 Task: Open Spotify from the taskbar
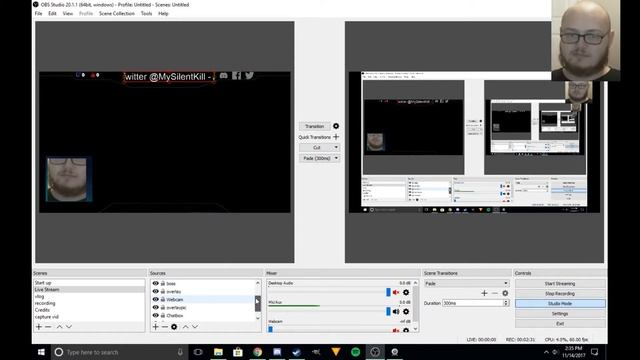pyautogui.click(x=356, y=352)
